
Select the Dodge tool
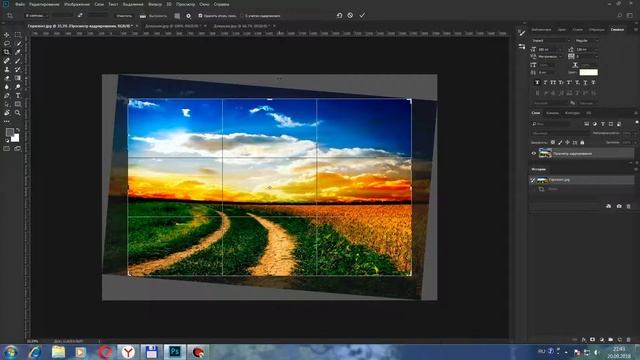18,87
